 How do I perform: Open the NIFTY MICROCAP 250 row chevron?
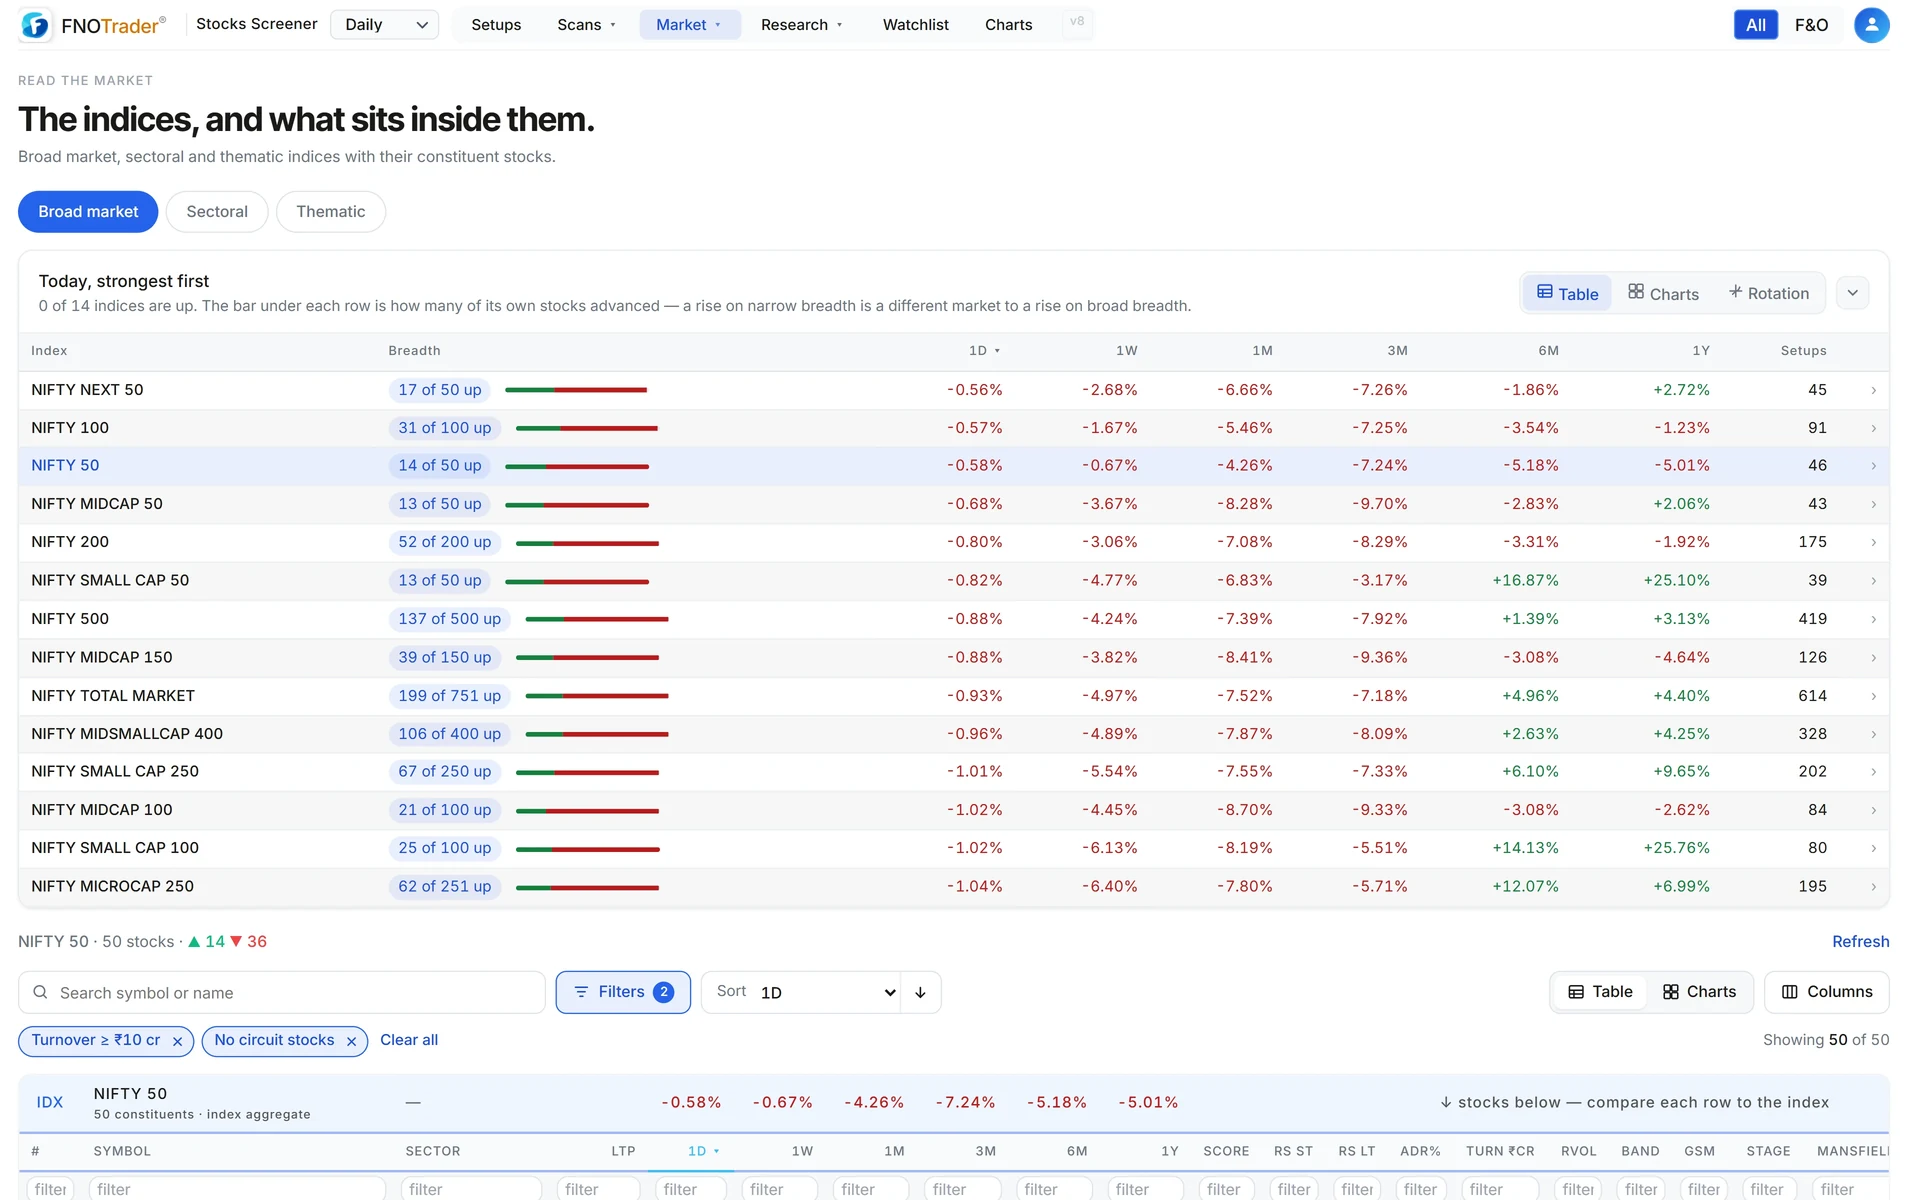[x=1873, y=886]
